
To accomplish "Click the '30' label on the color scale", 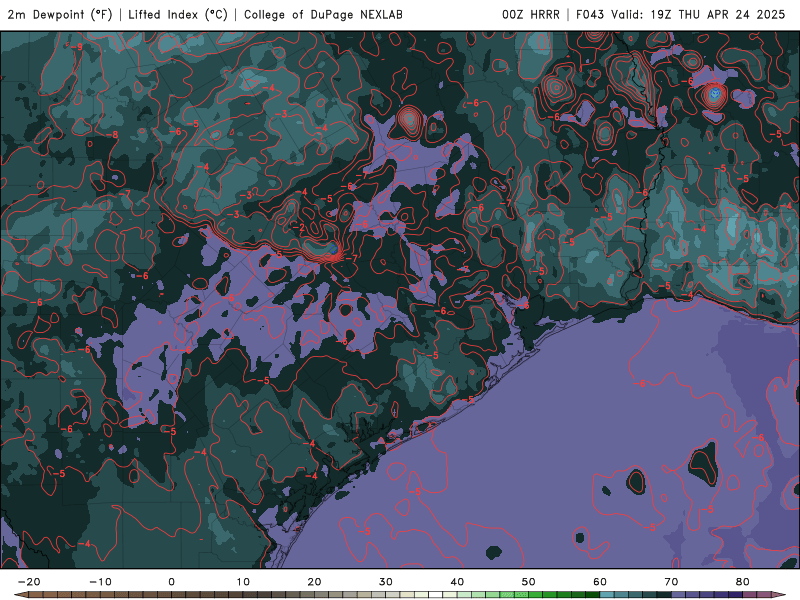I will pos(386,582).
